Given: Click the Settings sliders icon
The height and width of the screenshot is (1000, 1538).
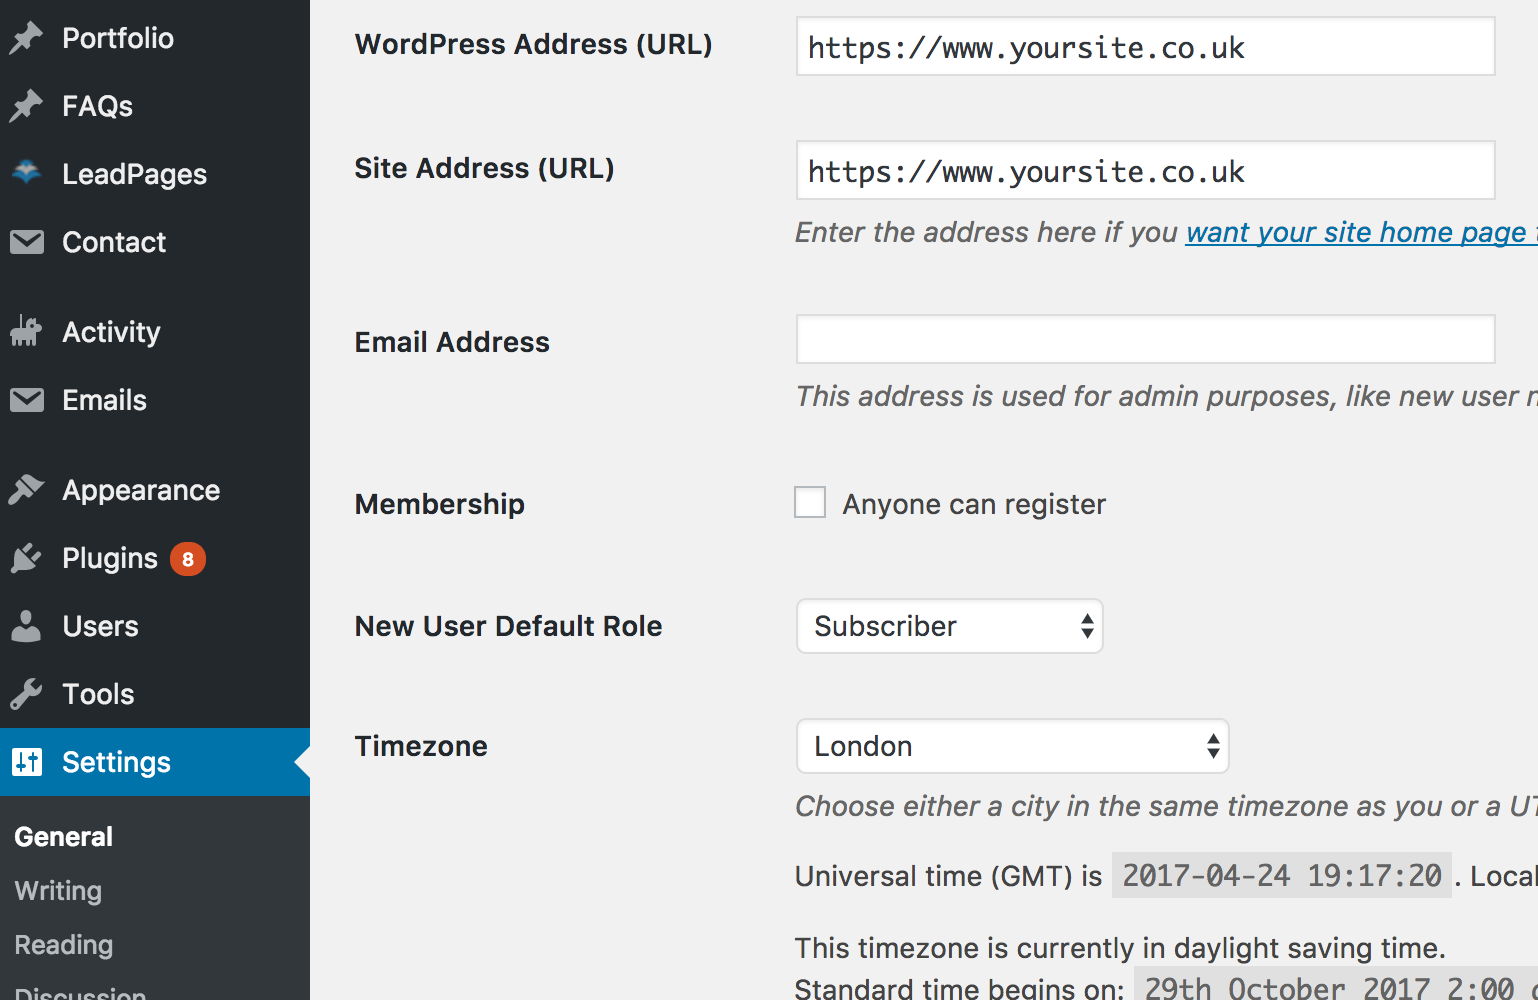Looking at the screenshot, I should pos(26,762).
